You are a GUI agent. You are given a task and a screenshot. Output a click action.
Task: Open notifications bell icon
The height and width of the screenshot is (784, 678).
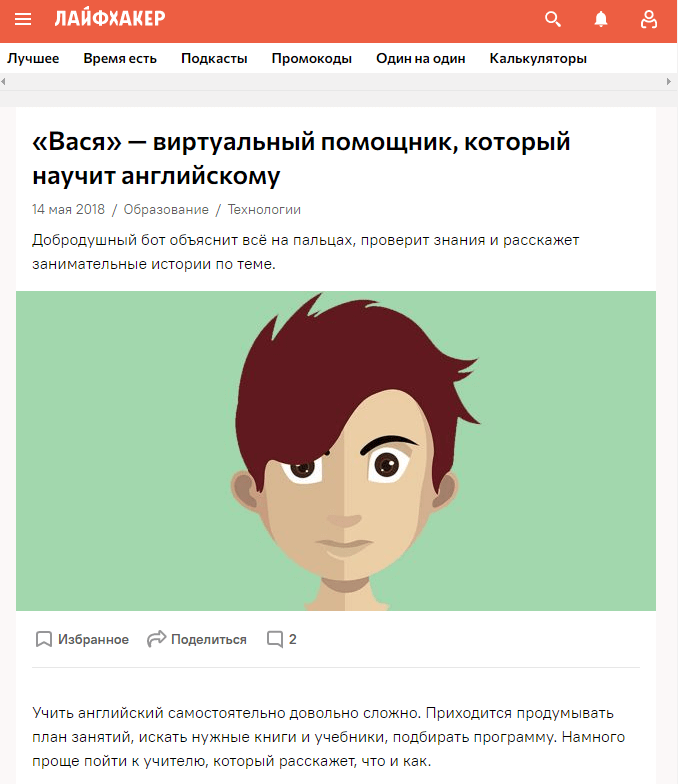[600, 19]
